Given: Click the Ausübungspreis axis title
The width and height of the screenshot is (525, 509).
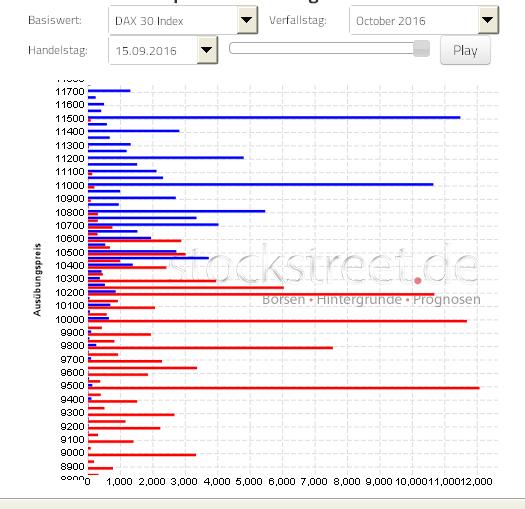Looking at the screenshot, I should pos(37,279).
